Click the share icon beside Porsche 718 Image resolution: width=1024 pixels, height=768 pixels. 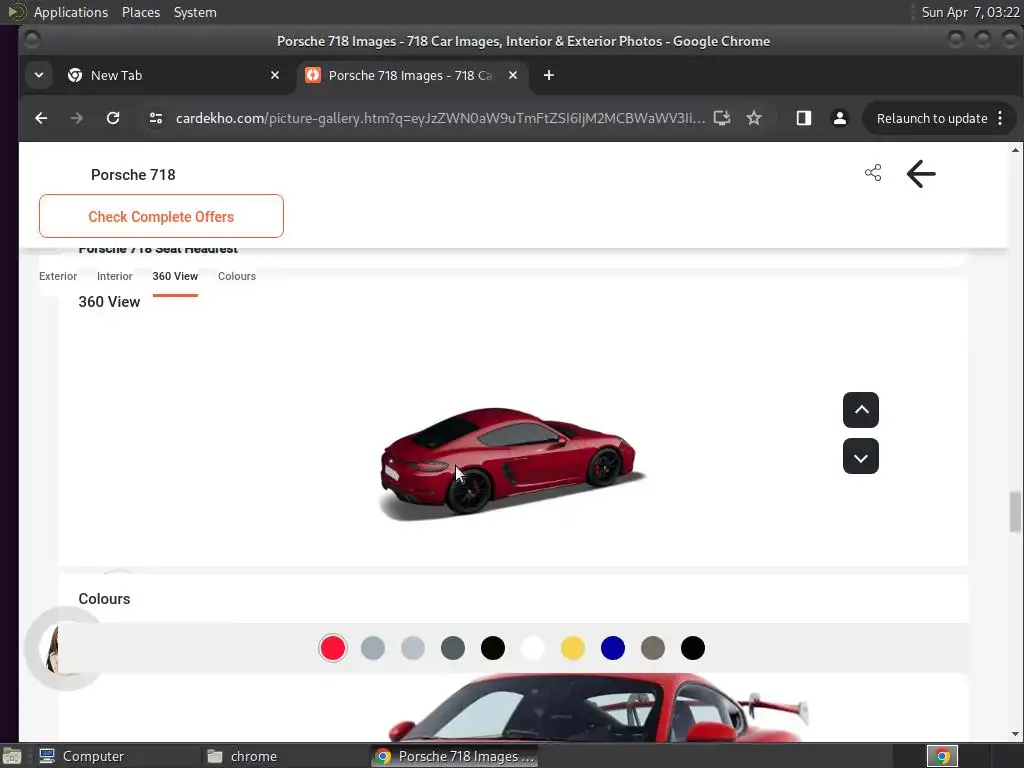(x=872, y=172)
